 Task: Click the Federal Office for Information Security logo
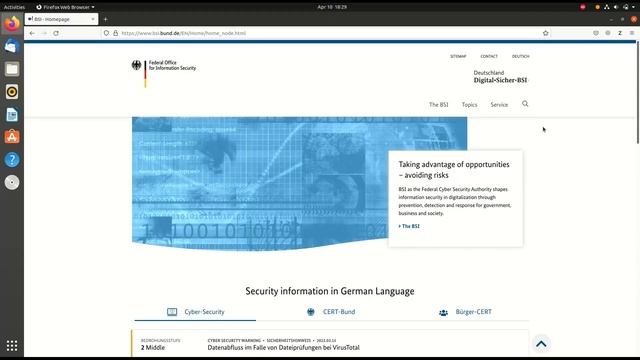[164, 73]
